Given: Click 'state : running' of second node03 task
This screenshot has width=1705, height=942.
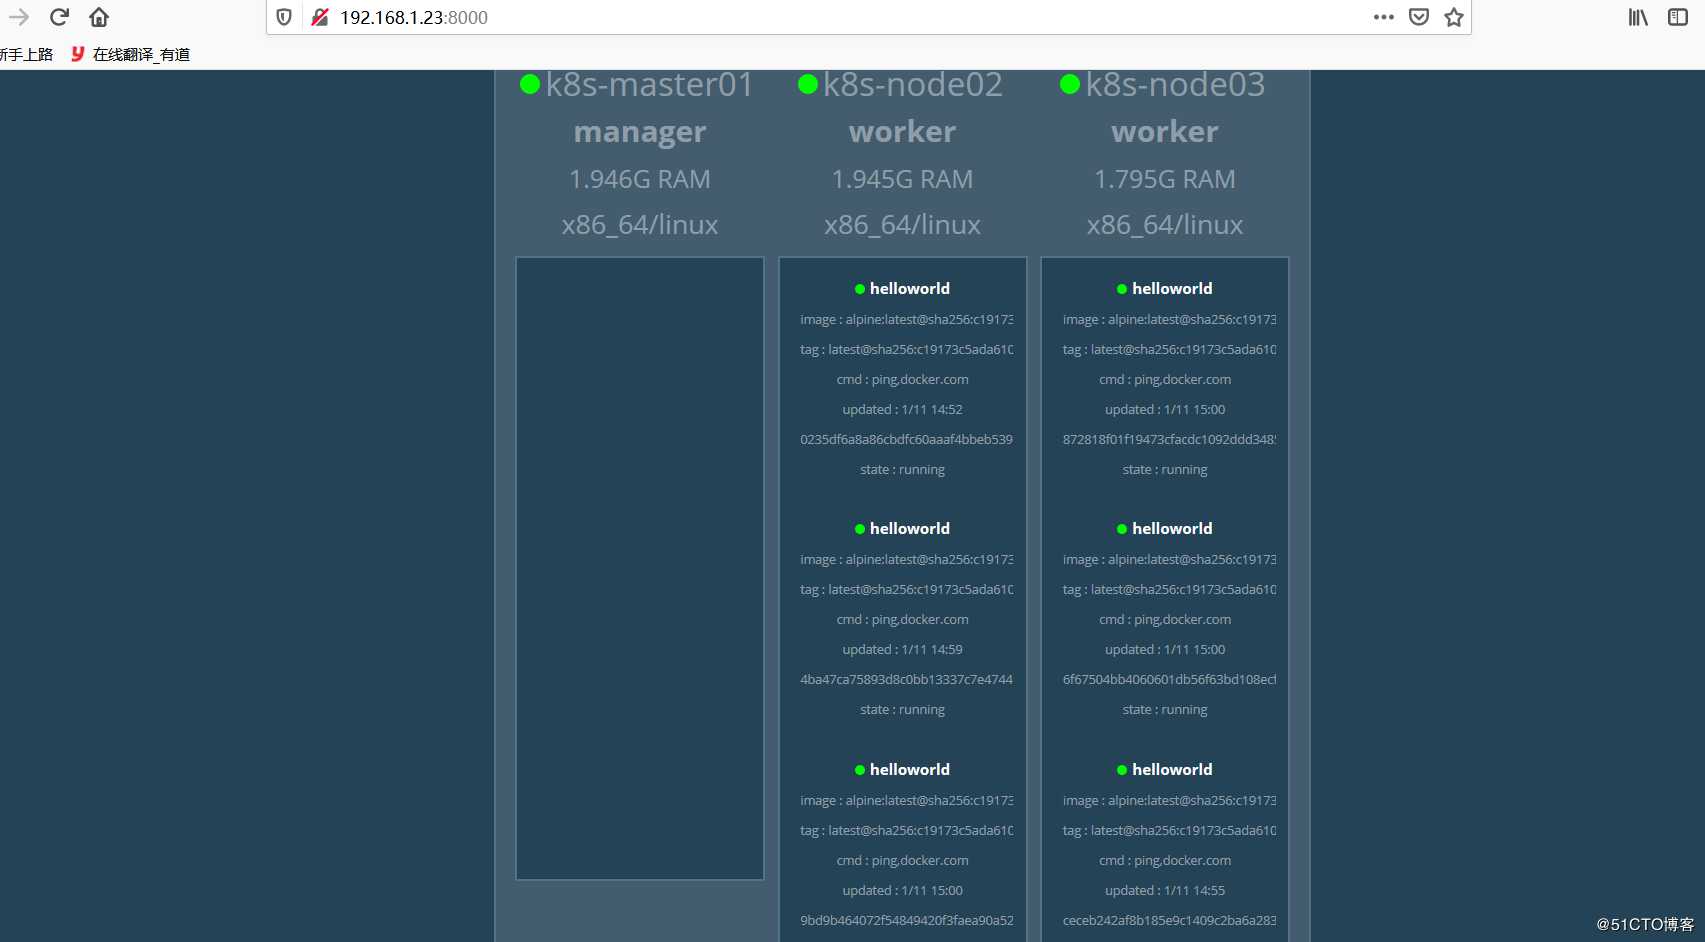Looking at the screenshot, I should (x=1165, y=710).
